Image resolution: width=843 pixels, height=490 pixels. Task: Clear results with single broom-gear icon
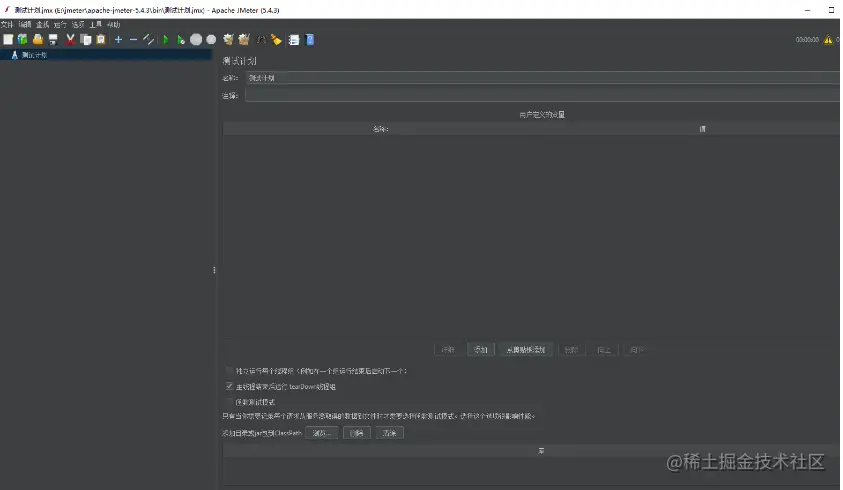(x=228, y=39)
